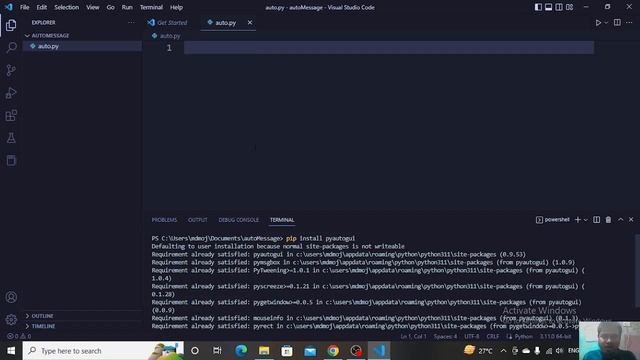
Task: Open the Help menu
Action: pyautogui.click(x=176, y=7)
